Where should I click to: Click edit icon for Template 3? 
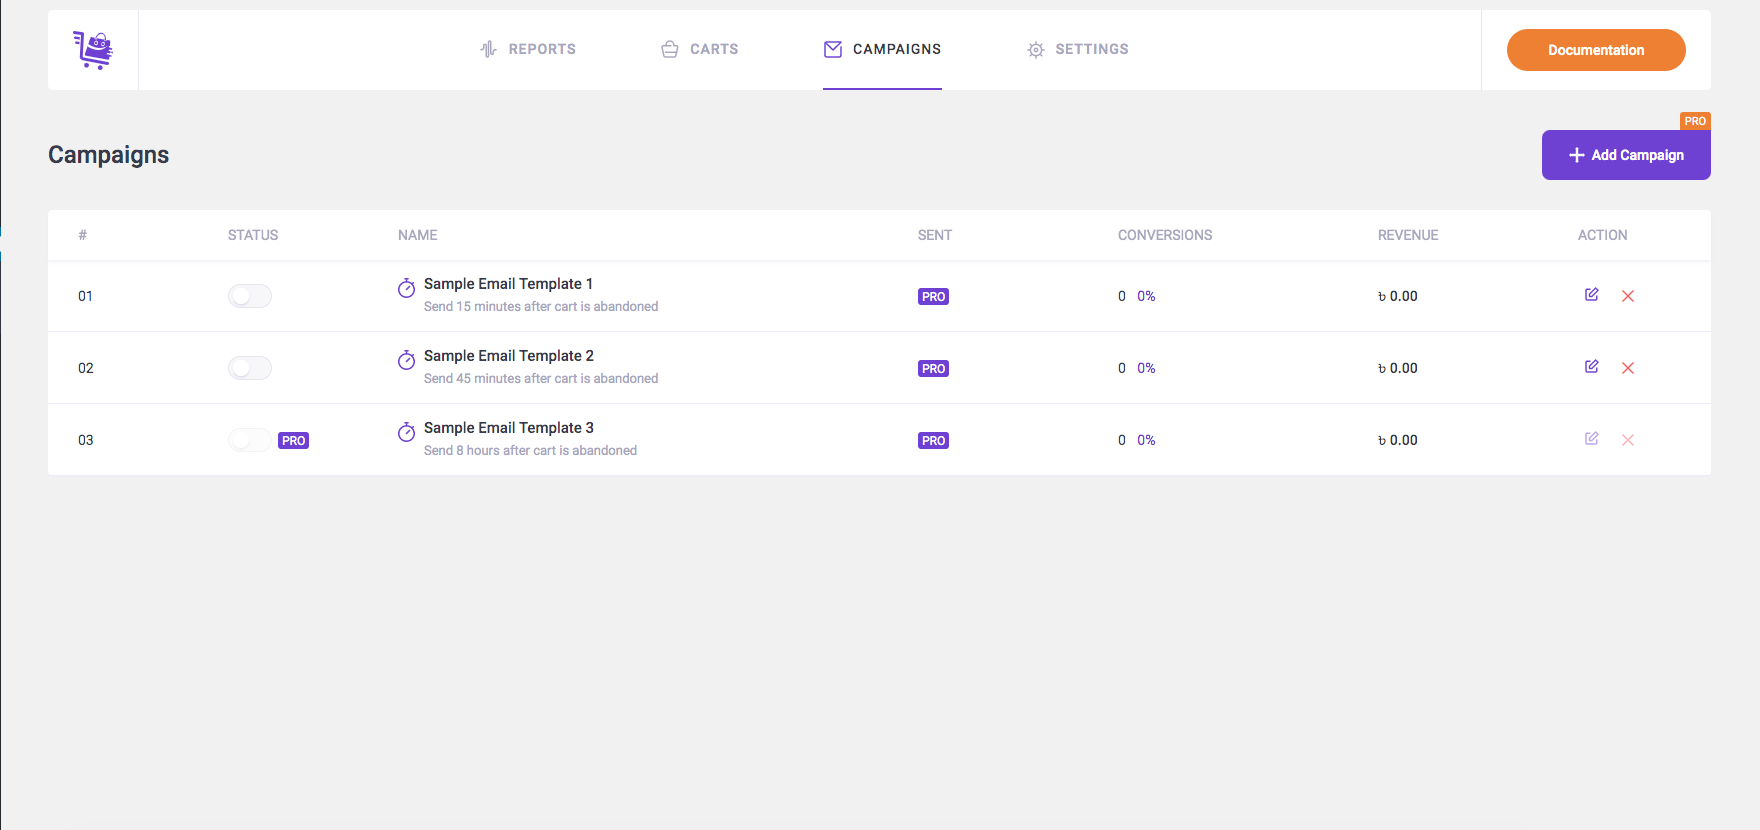(x=1591, y=439)
